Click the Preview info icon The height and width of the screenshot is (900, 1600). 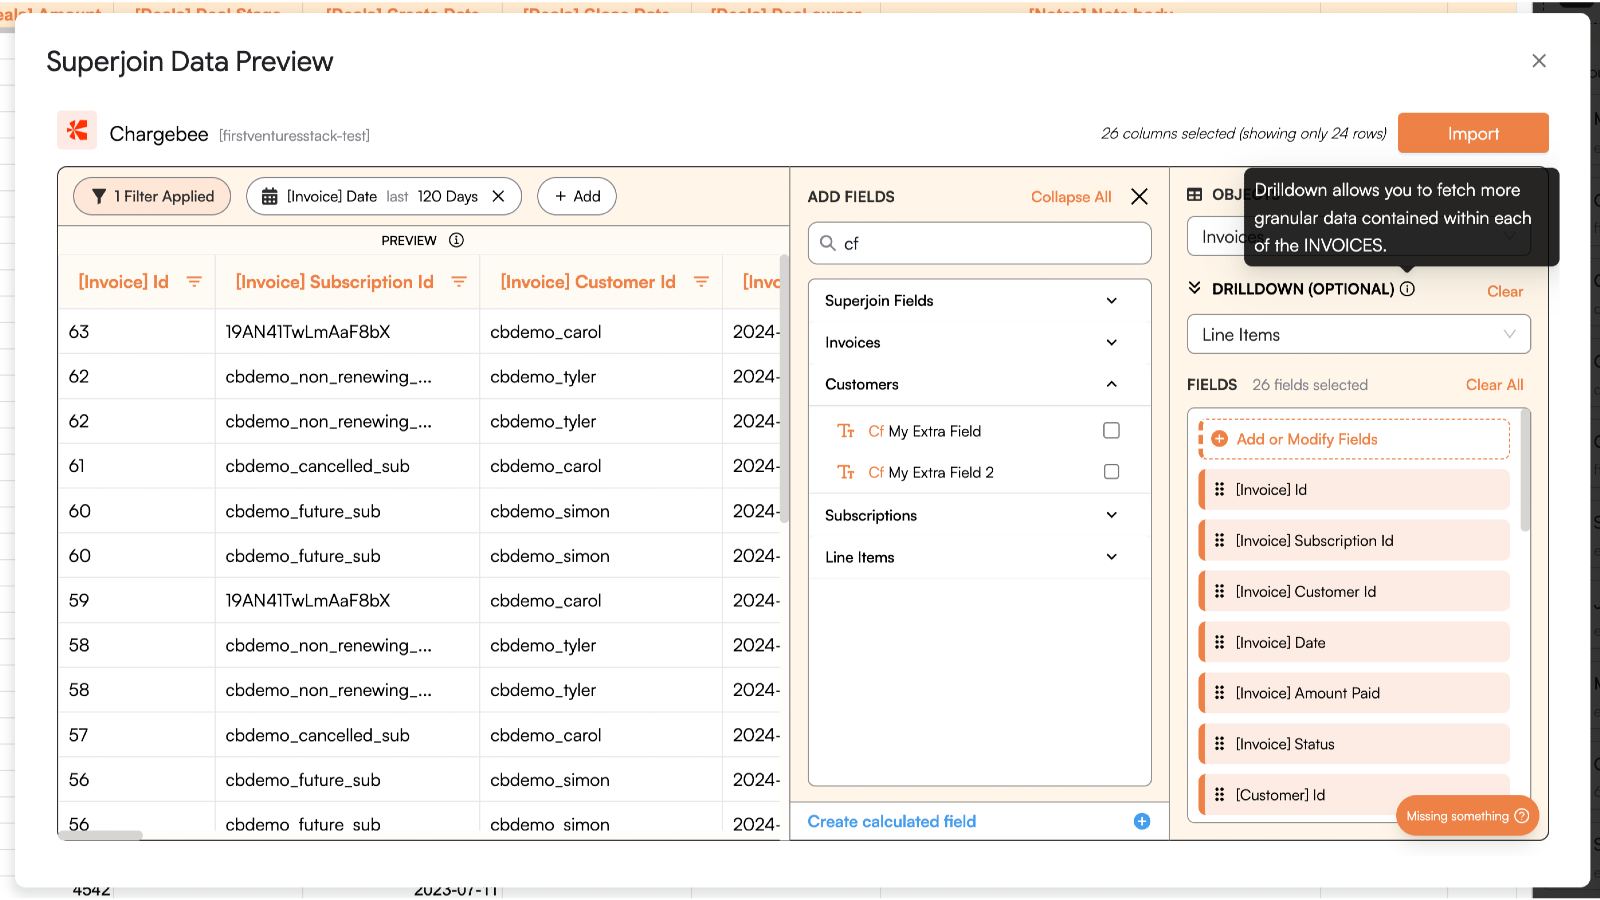point(456,240)
